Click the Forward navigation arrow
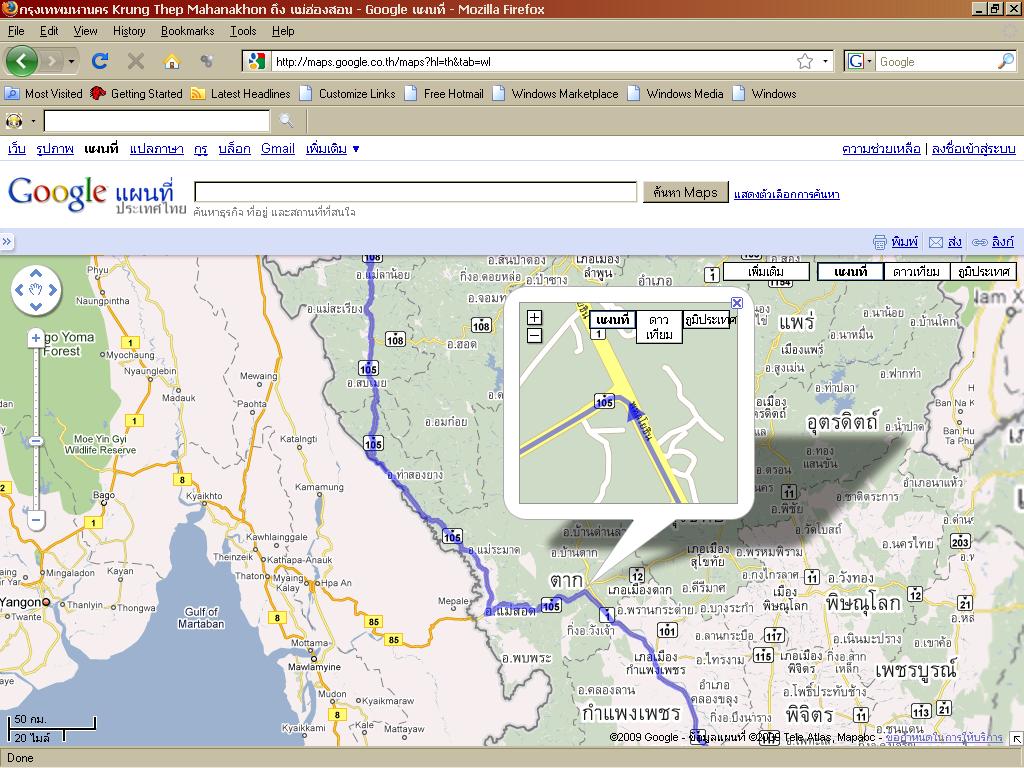The height and width of the screenshot is (768, 1024). [53, 61]
